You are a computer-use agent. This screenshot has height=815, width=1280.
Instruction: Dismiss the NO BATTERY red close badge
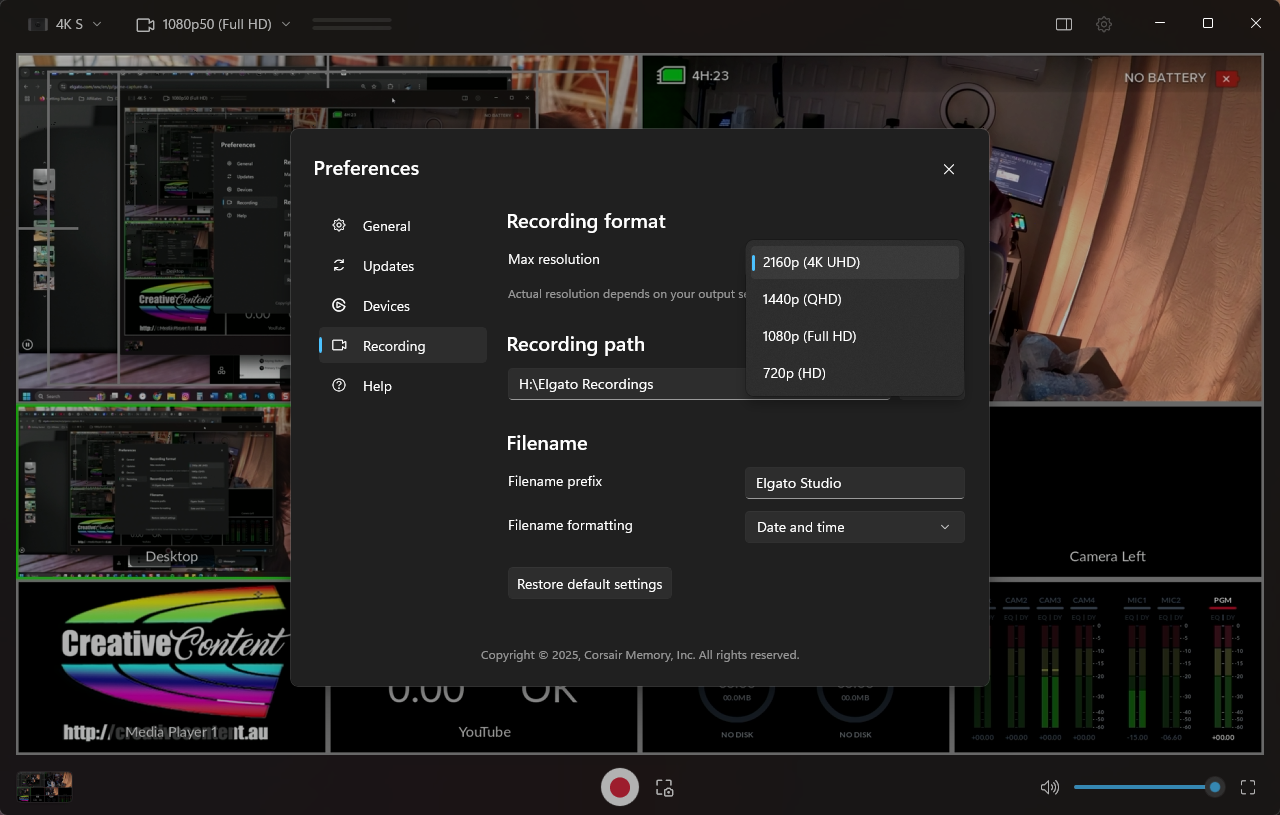pos(1227,78)
